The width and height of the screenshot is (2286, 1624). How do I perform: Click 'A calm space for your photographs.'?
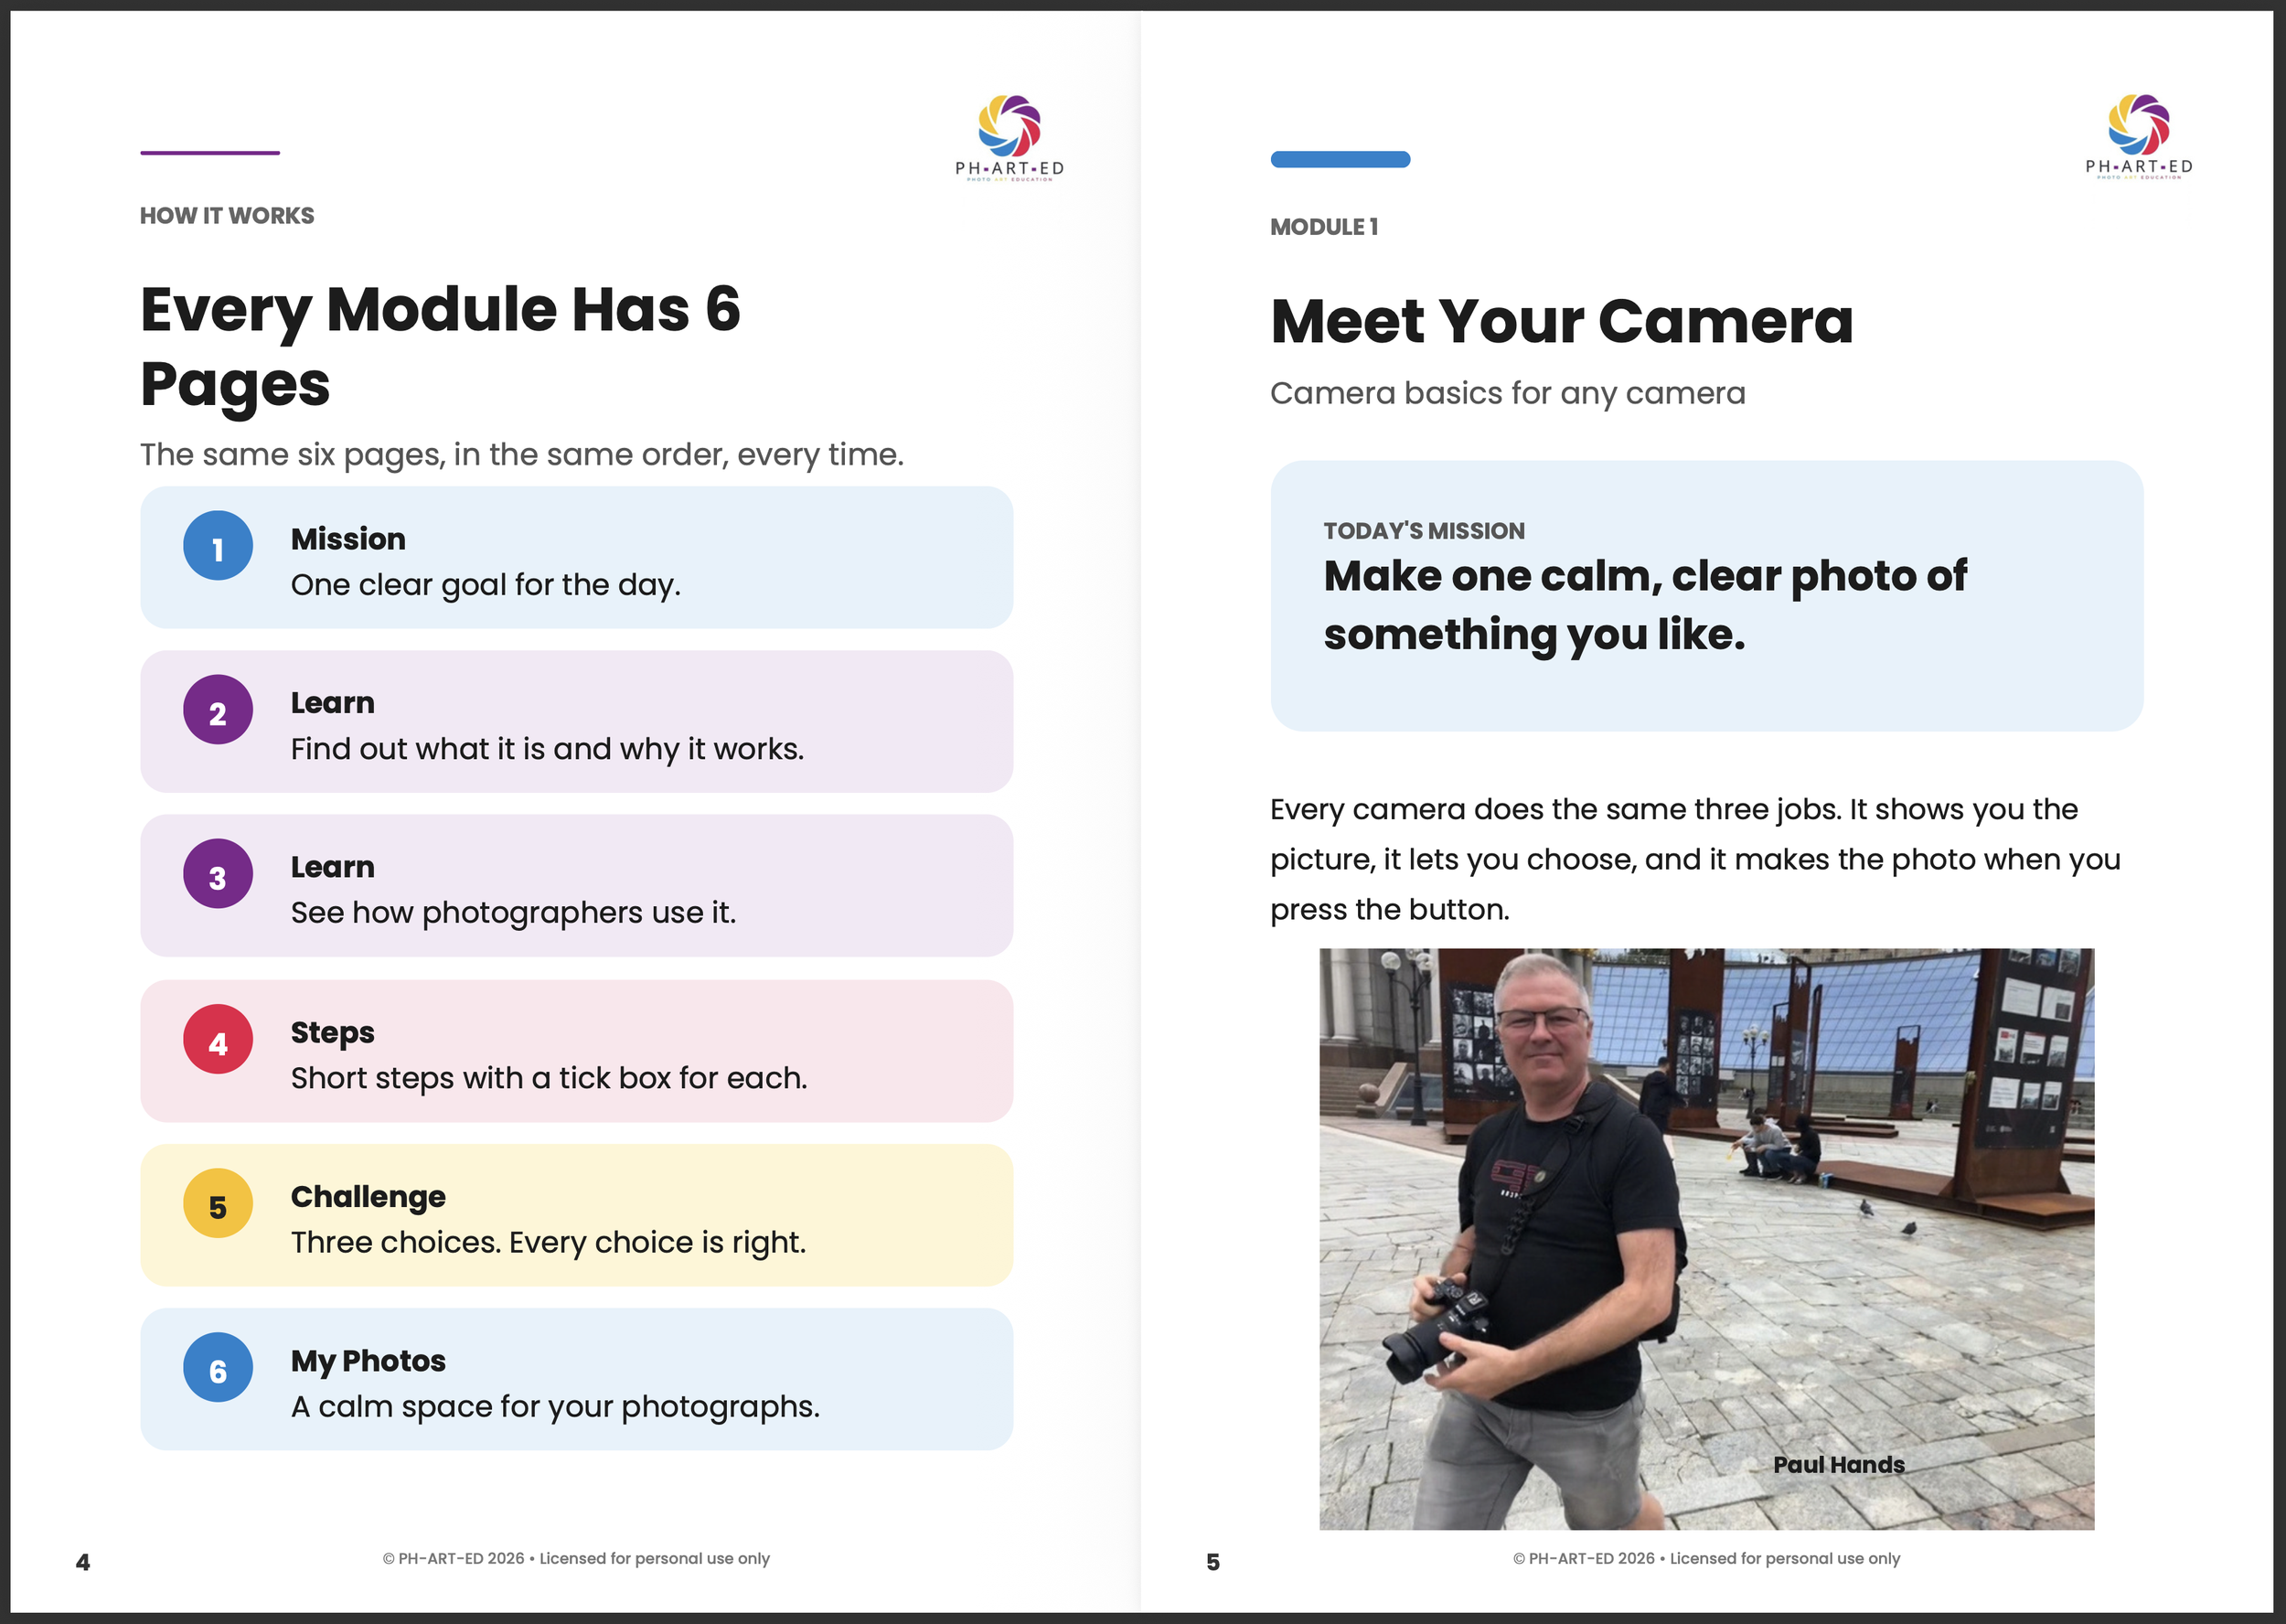555,1407
